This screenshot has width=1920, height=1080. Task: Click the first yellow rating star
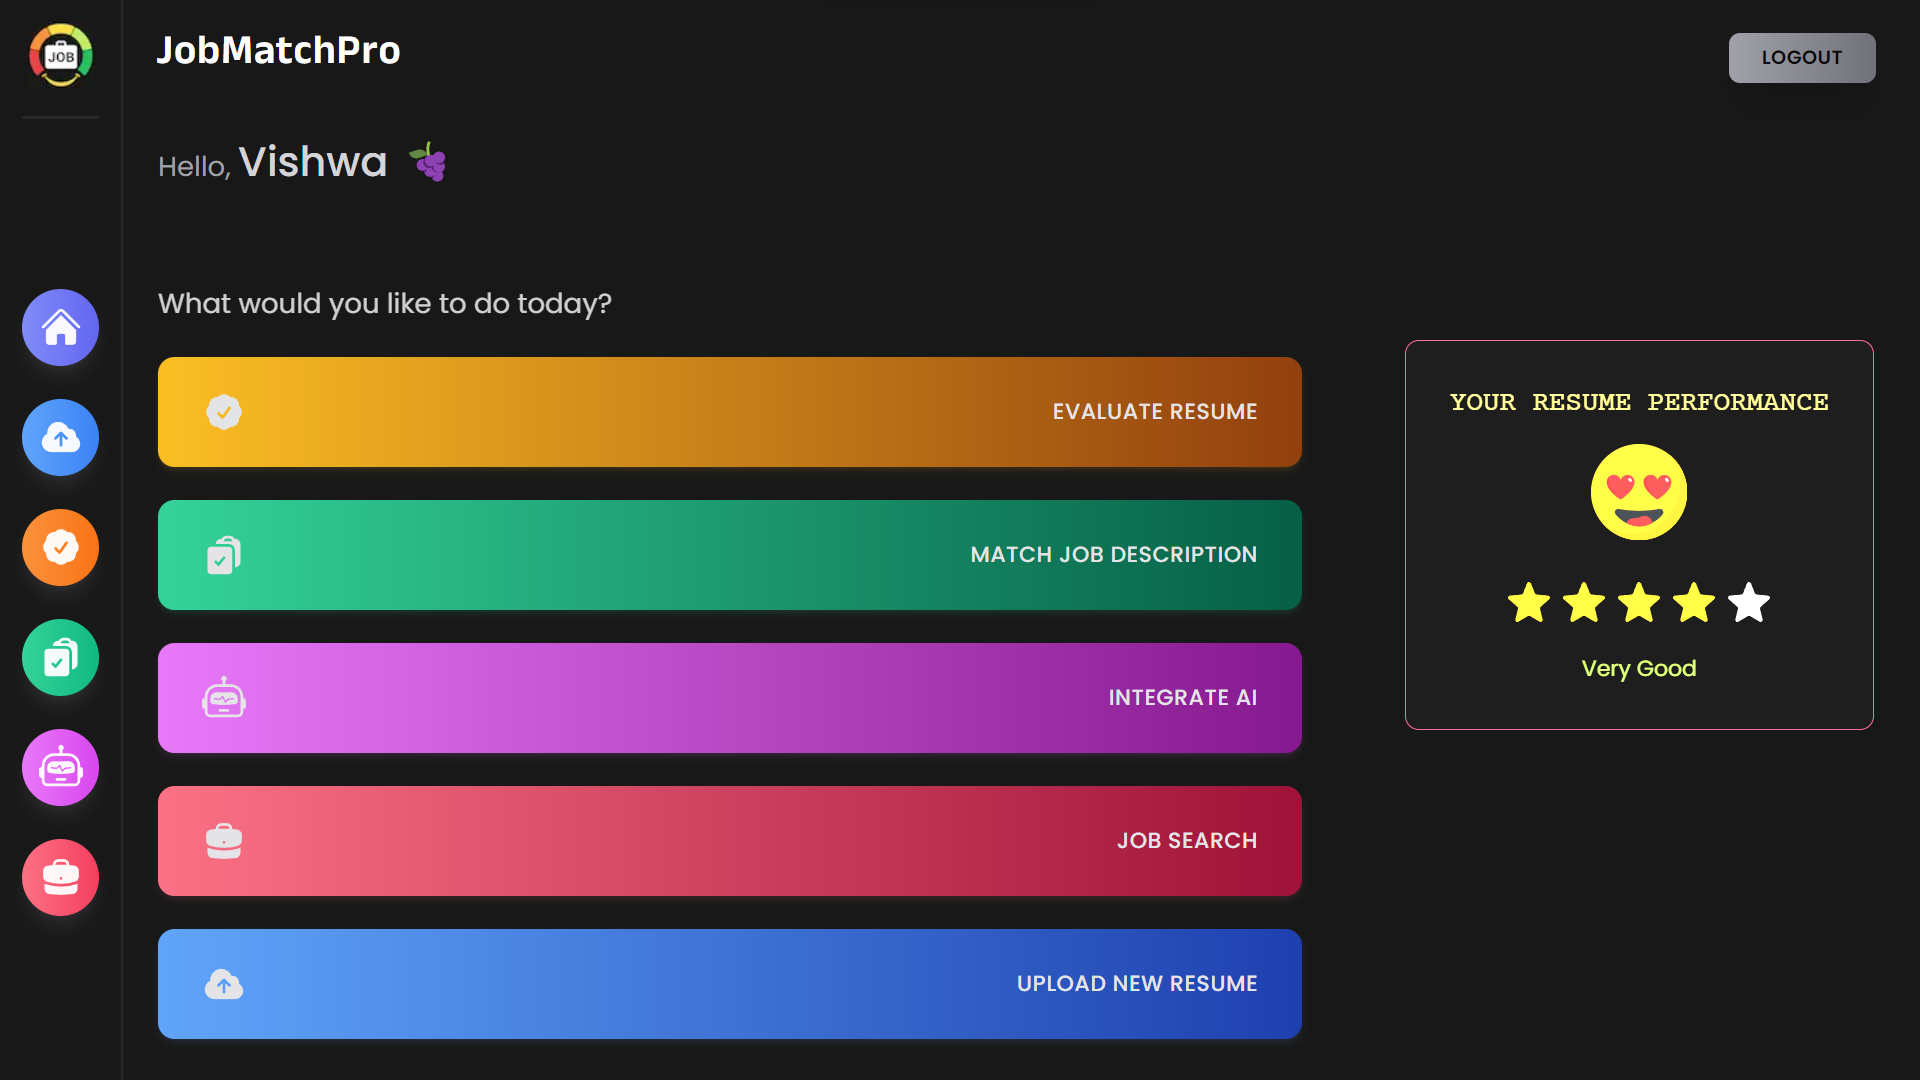[x=1529, y=603]
